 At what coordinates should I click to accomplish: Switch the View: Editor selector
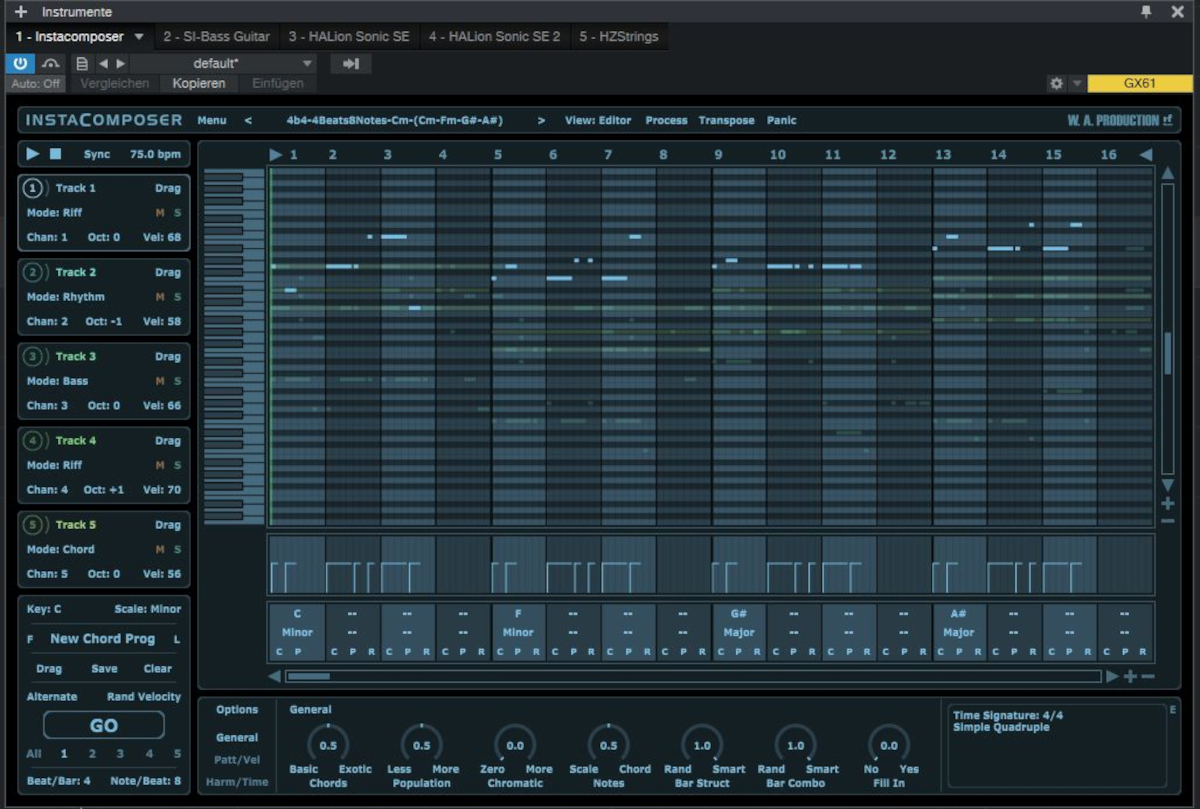point(598,120)
